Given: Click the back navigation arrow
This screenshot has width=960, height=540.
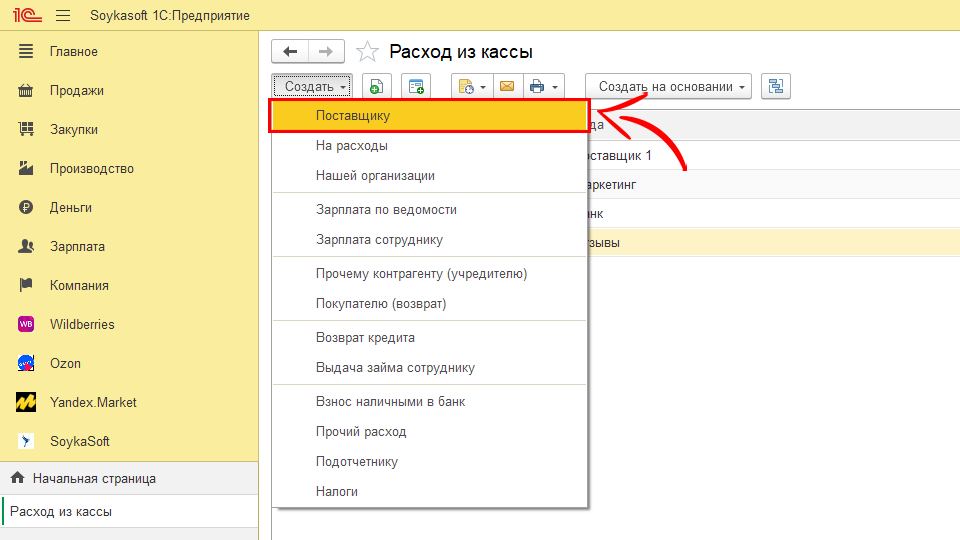Looking at the screenshot, I should click(290, 52).
